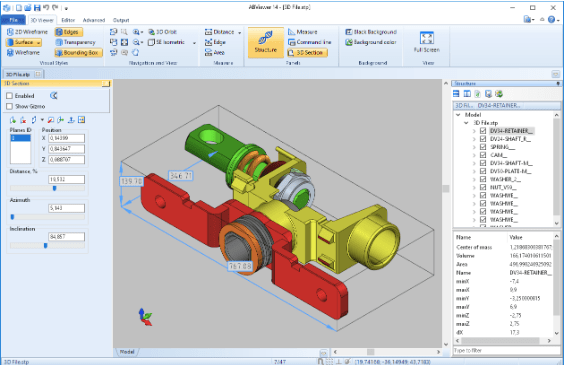The width and height of the screenshot is (564, 365).
Task: Open the Editor ribbon tab
Action: tap(68, 20)
